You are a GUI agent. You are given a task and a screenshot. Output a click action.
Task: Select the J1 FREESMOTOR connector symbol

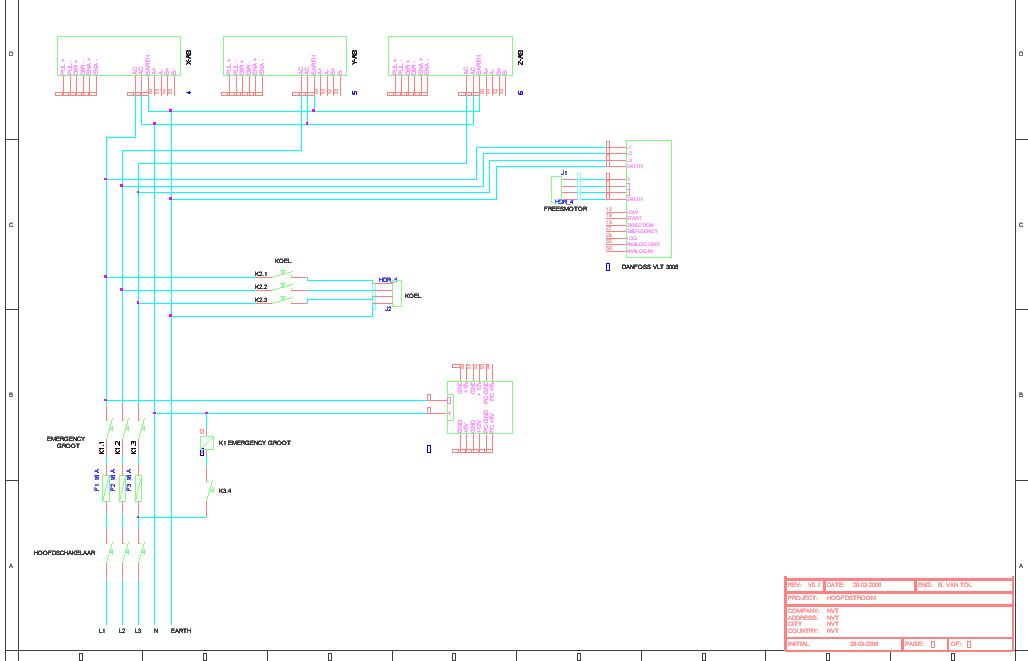pyautogui.click(x=579, y=187)
